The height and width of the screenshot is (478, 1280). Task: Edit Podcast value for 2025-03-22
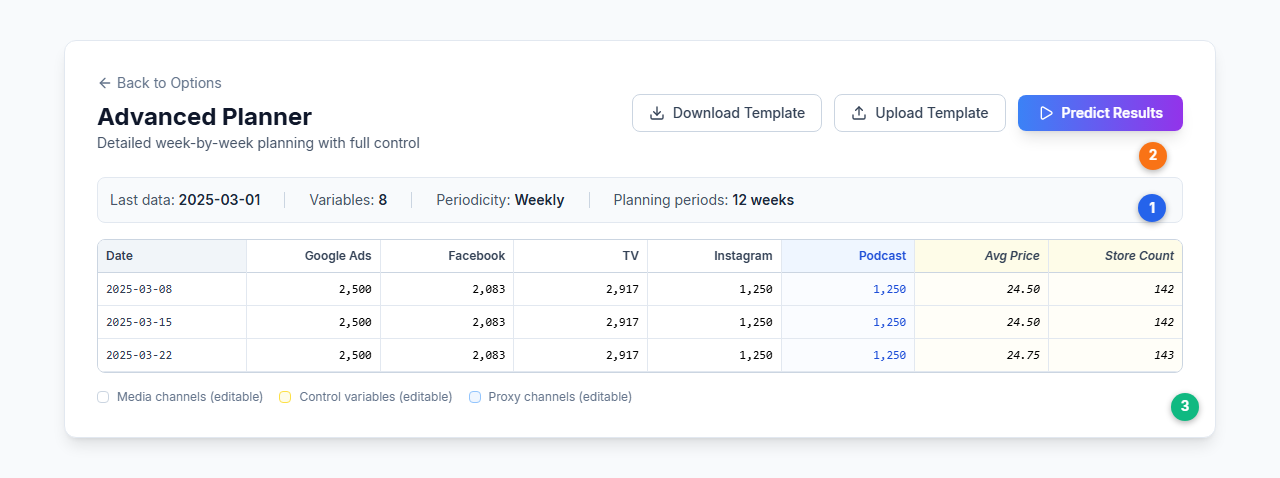point(848,355)
